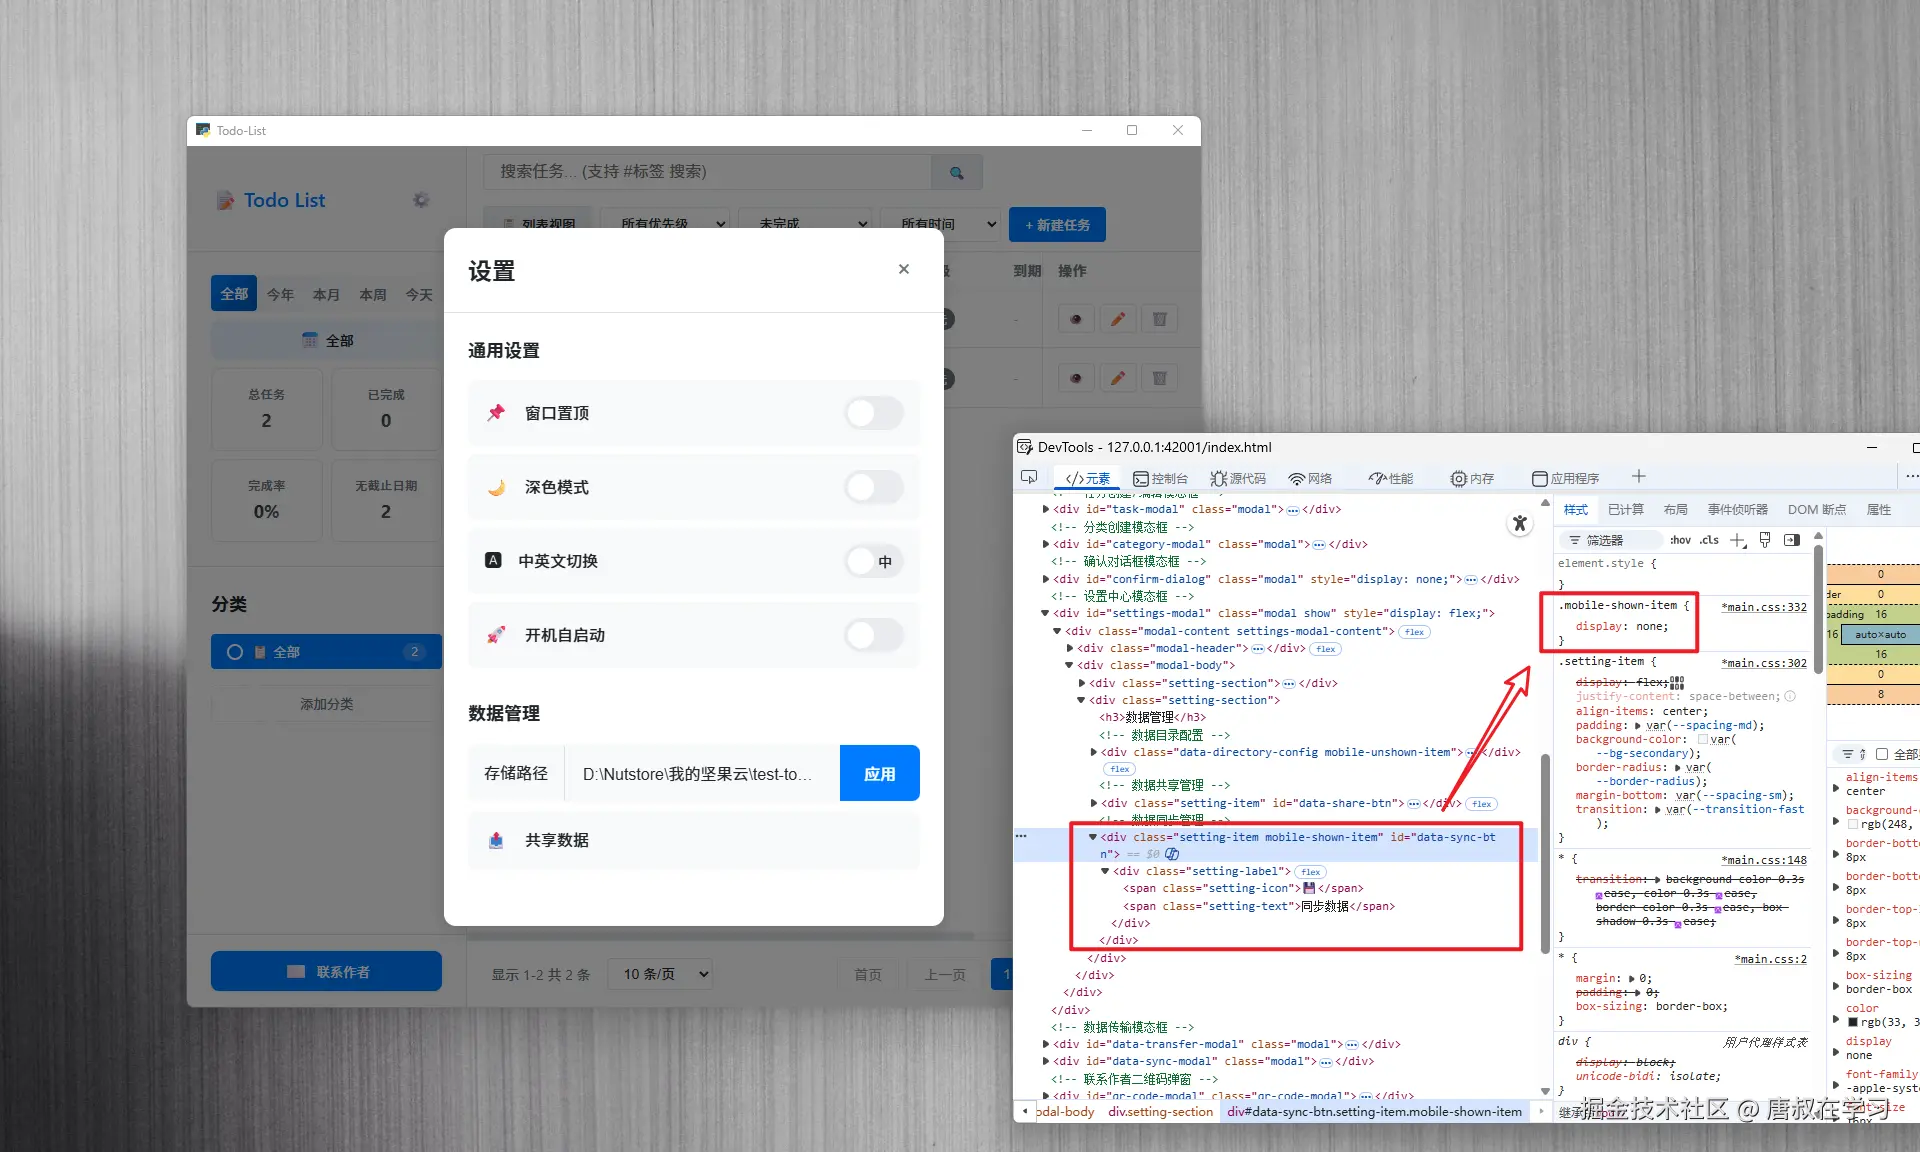Screen dimensions: 1920x1152
Task: Click the background-color swatch in .setting-item rule
Action: [x=1703, y=740]
